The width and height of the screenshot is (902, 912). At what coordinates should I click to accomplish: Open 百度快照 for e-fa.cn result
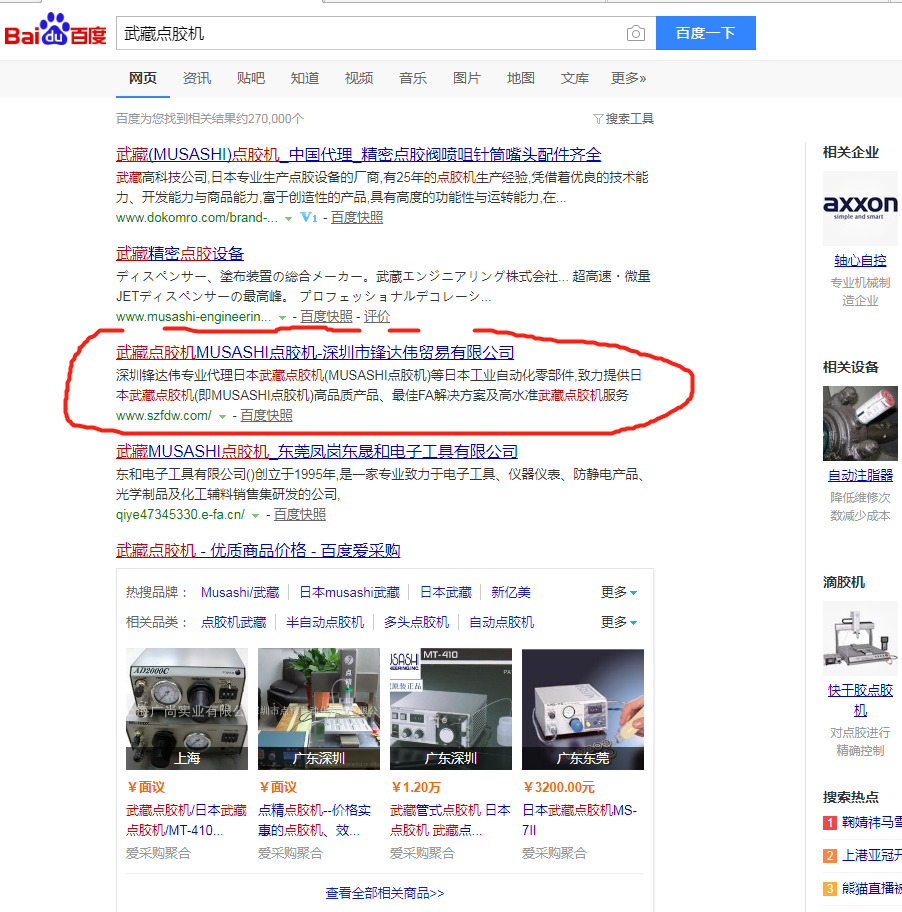tap(300, 514)
